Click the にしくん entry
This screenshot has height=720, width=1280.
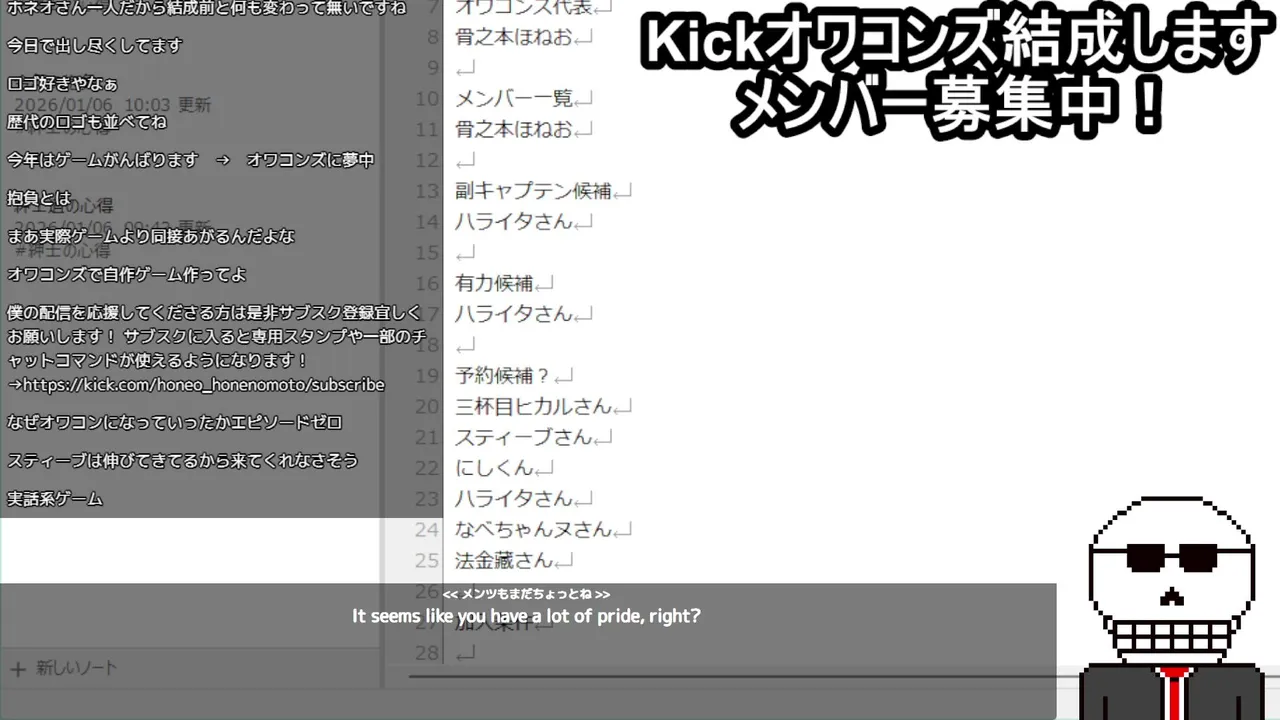click(494, 468)
